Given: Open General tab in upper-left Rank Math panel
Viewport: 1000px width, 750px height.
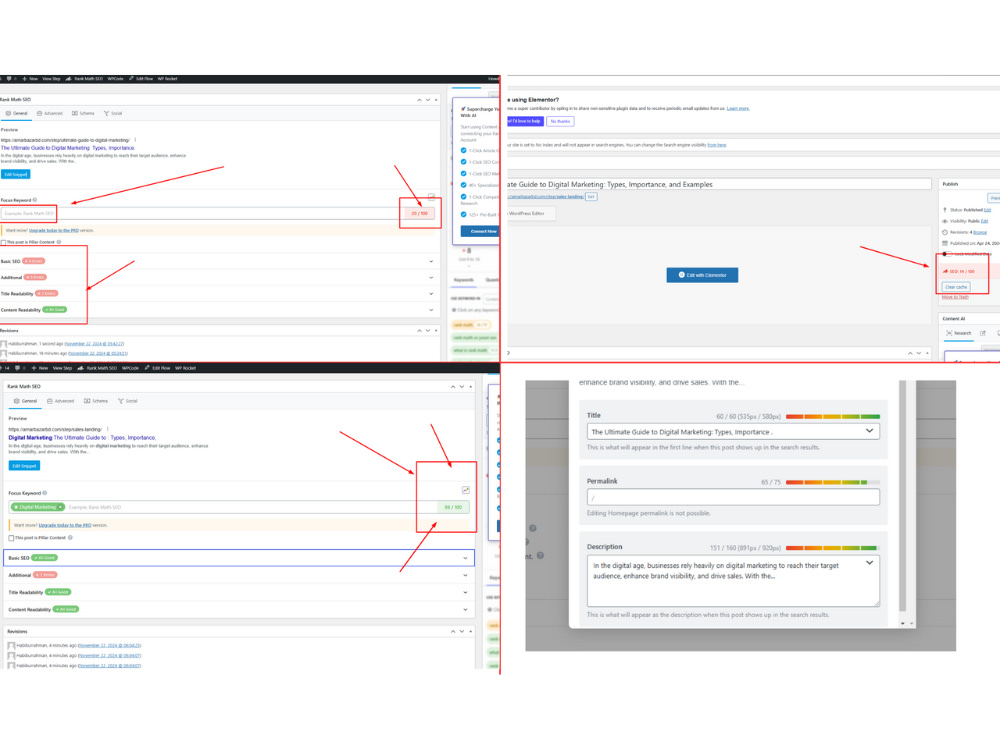Looking at the screenshot, I should (x=17, y=114).
